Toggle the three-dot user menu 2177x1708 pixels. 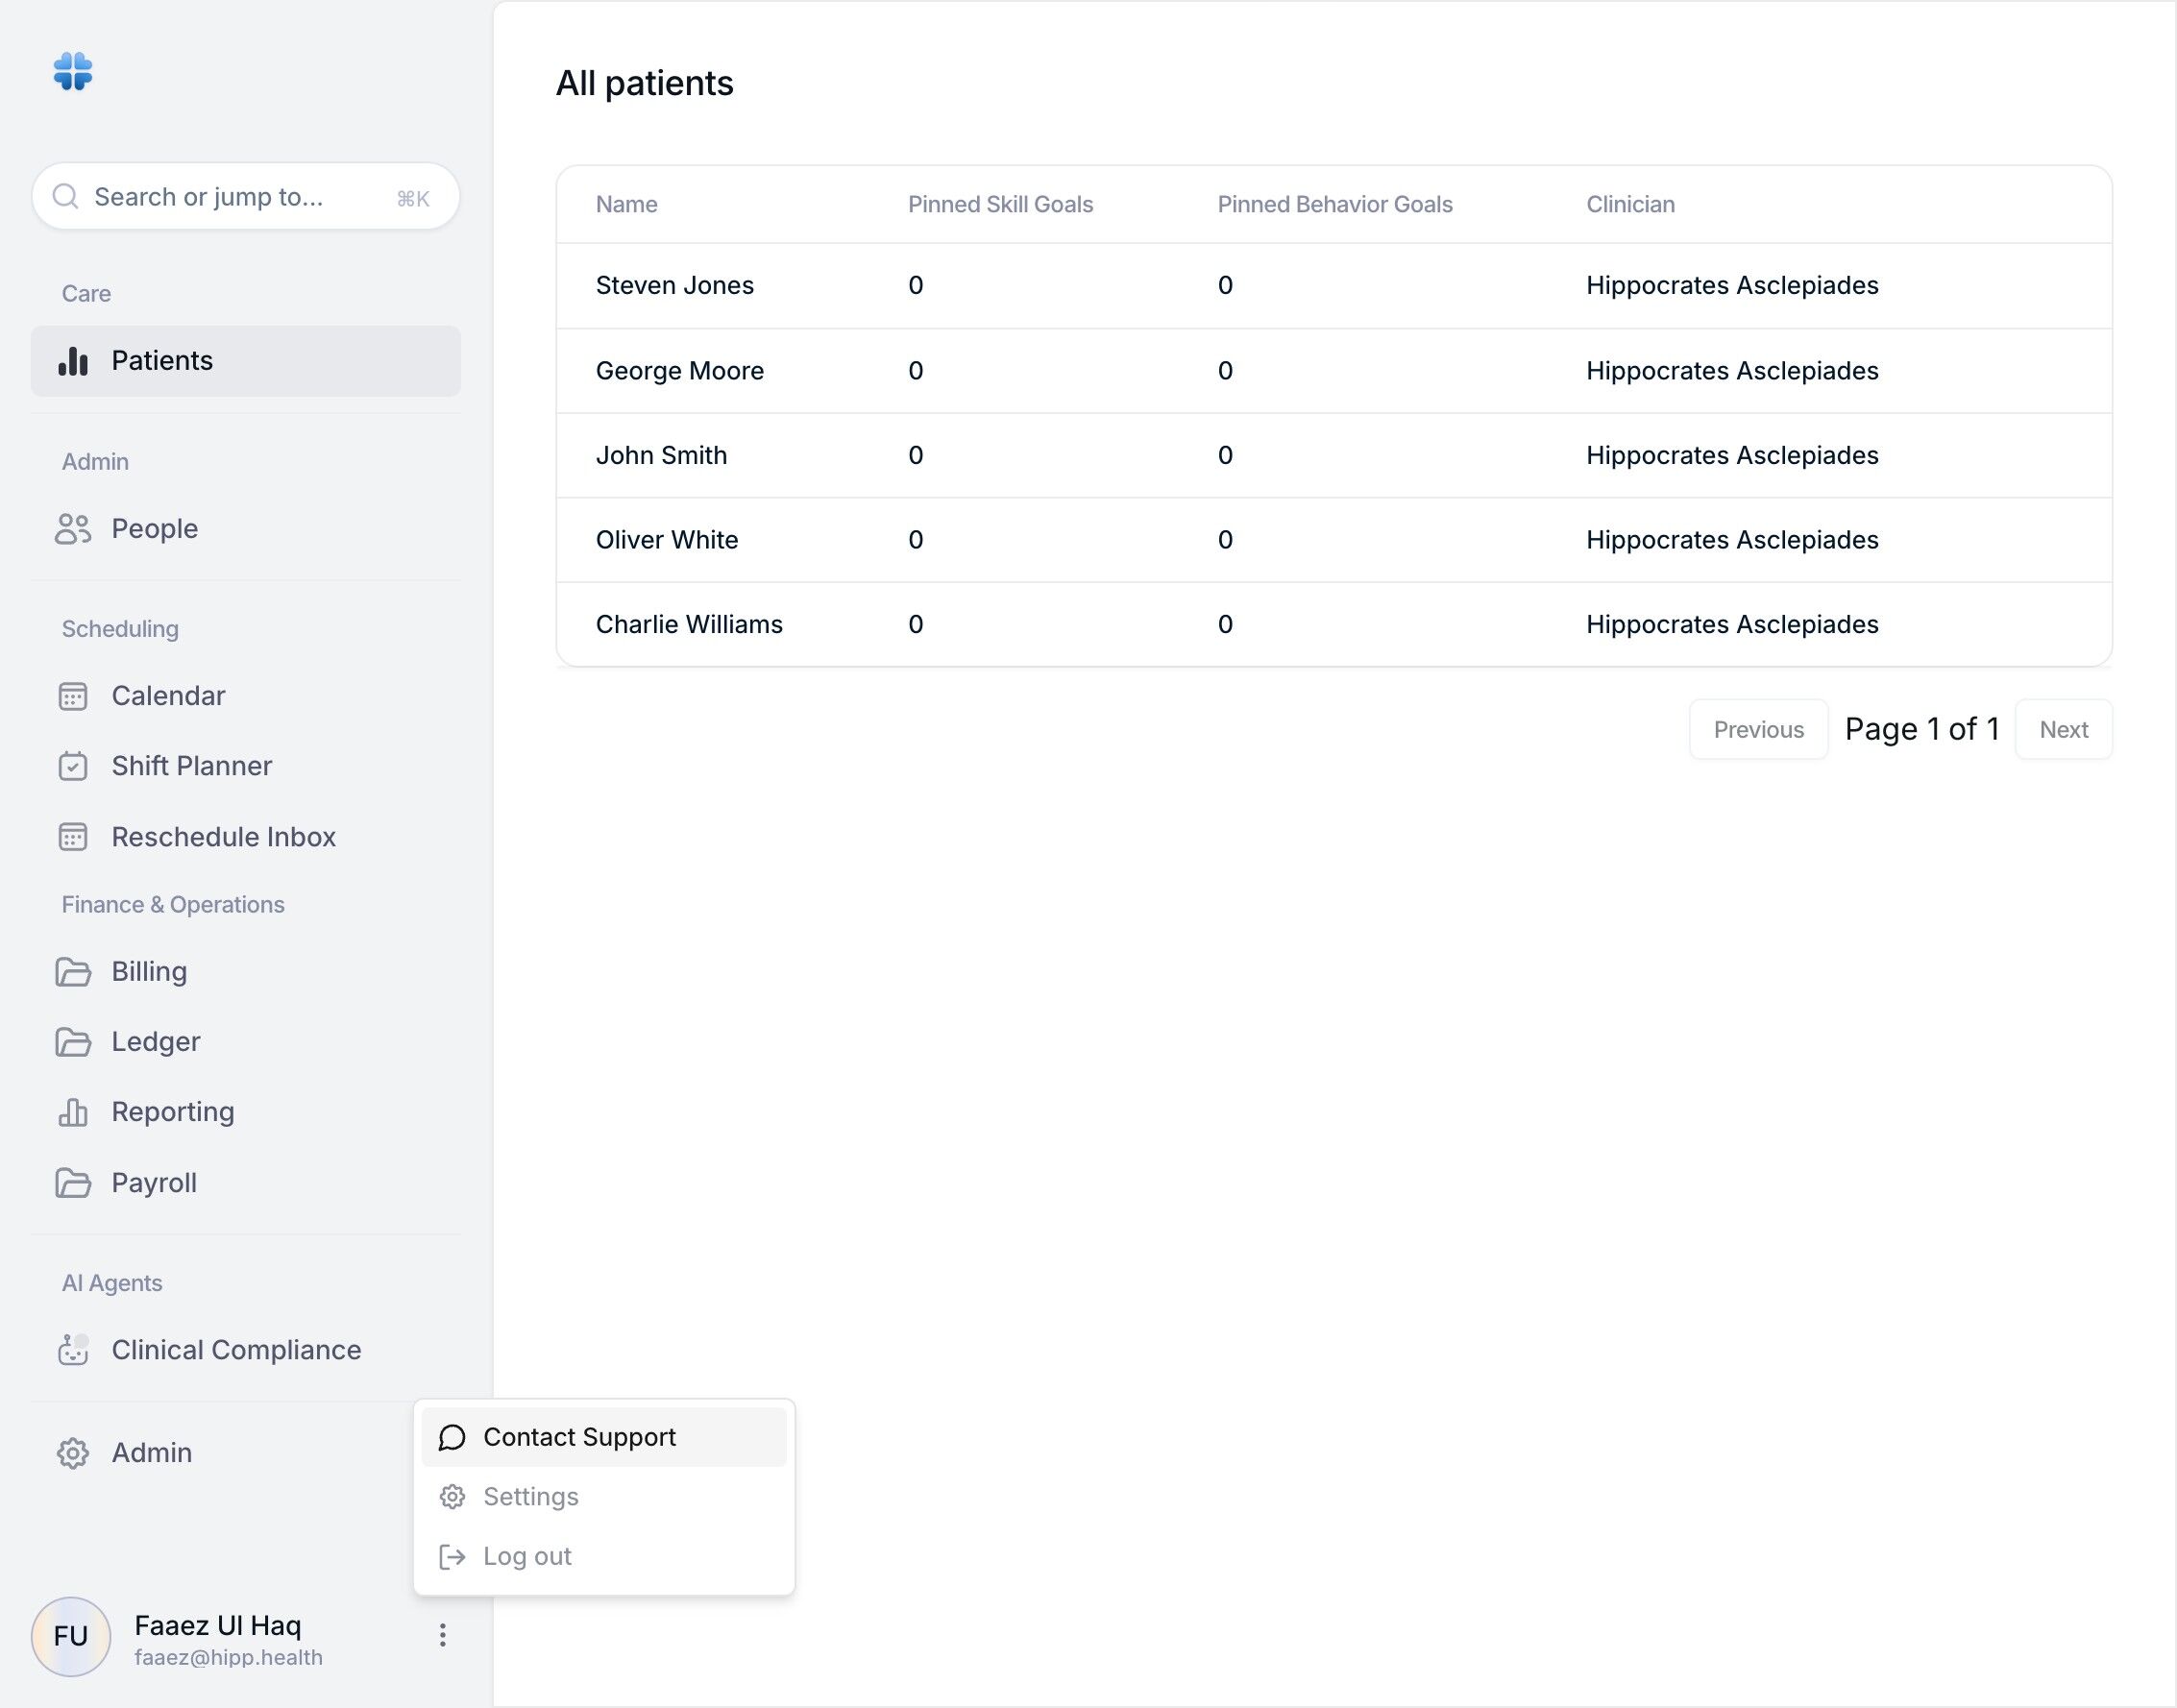click(x=442, y=1635)
